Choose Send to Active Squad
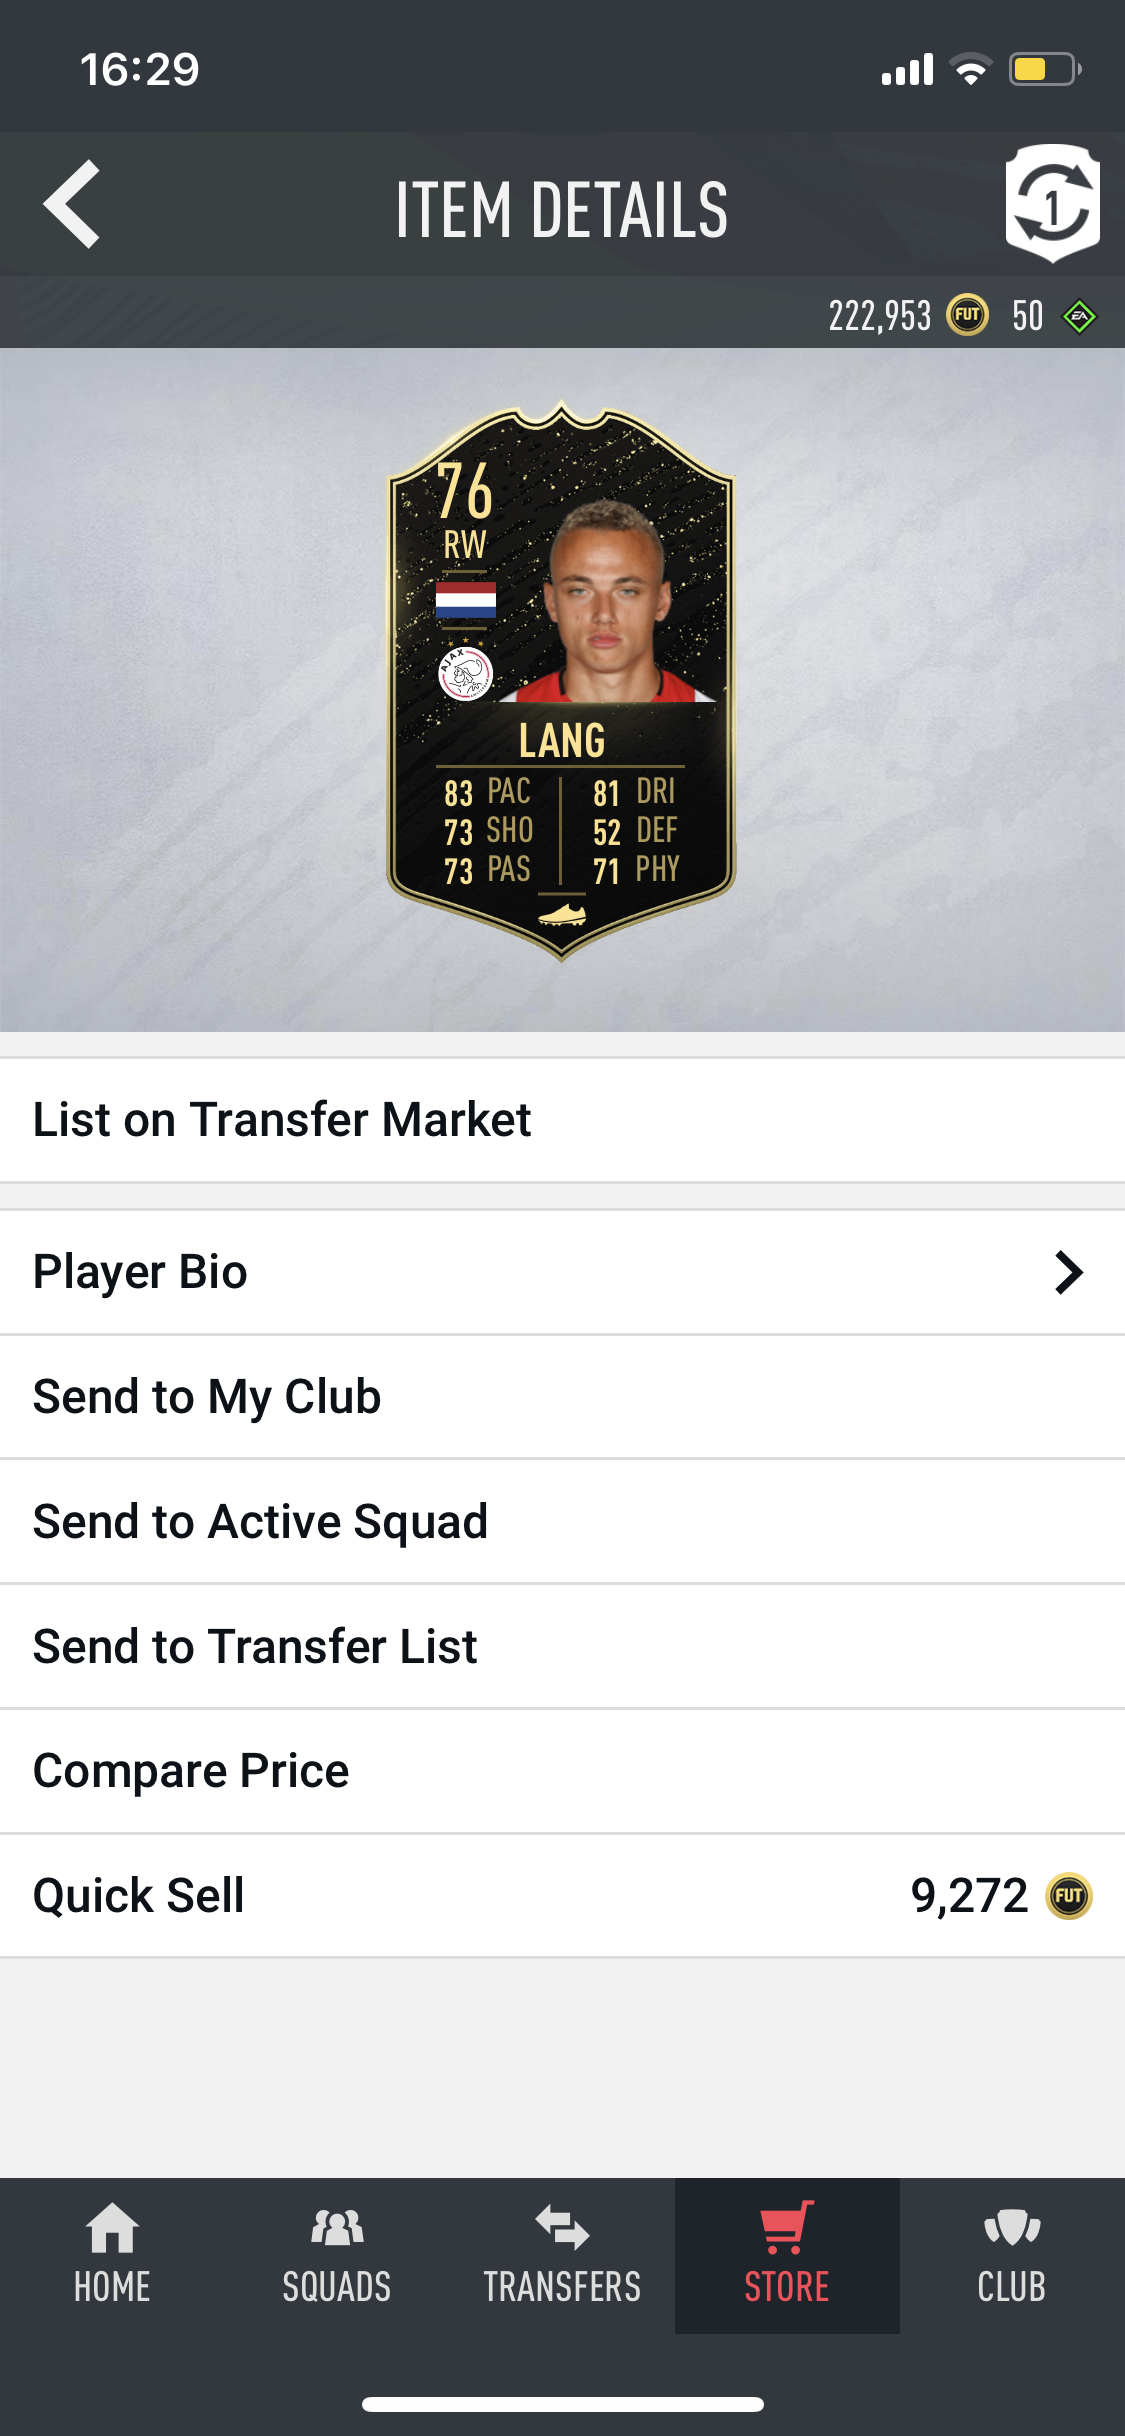Screen dimensions: 1125x2436 coord(562,1522)
